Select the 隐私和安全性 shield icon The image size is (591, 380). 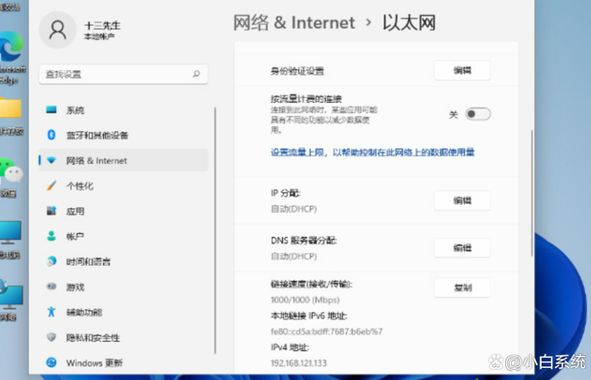point(51,337)
